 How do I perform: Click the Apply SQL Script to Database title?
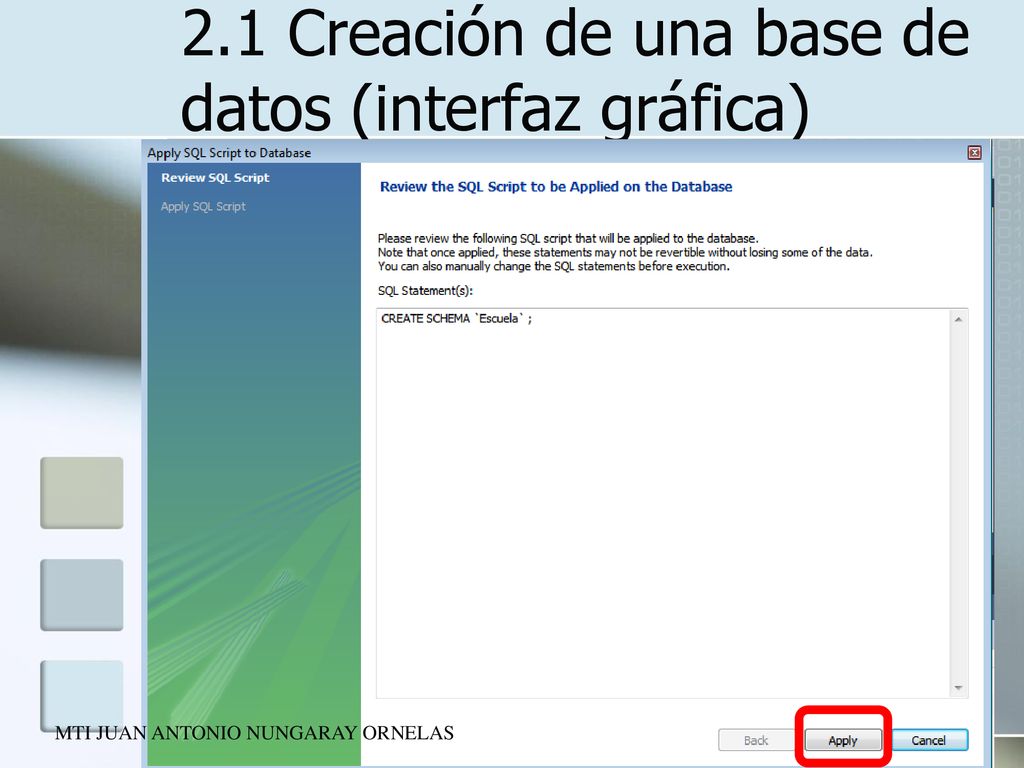229,153
